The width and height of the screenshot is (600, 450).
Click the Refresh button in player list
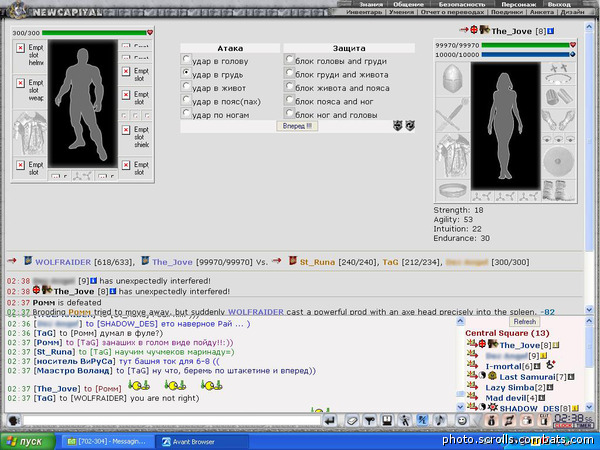(524, 321)
